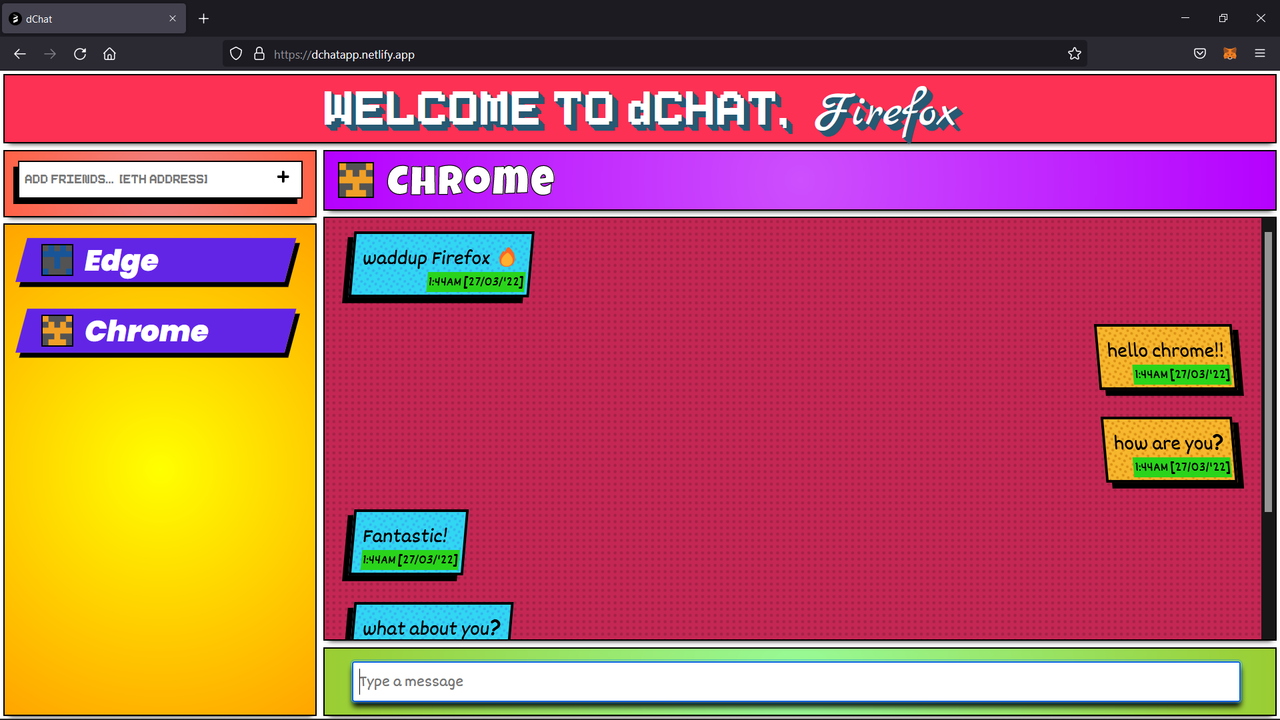
Task: Click the Chrome avatar in chat header
Action: click(356, 180)
